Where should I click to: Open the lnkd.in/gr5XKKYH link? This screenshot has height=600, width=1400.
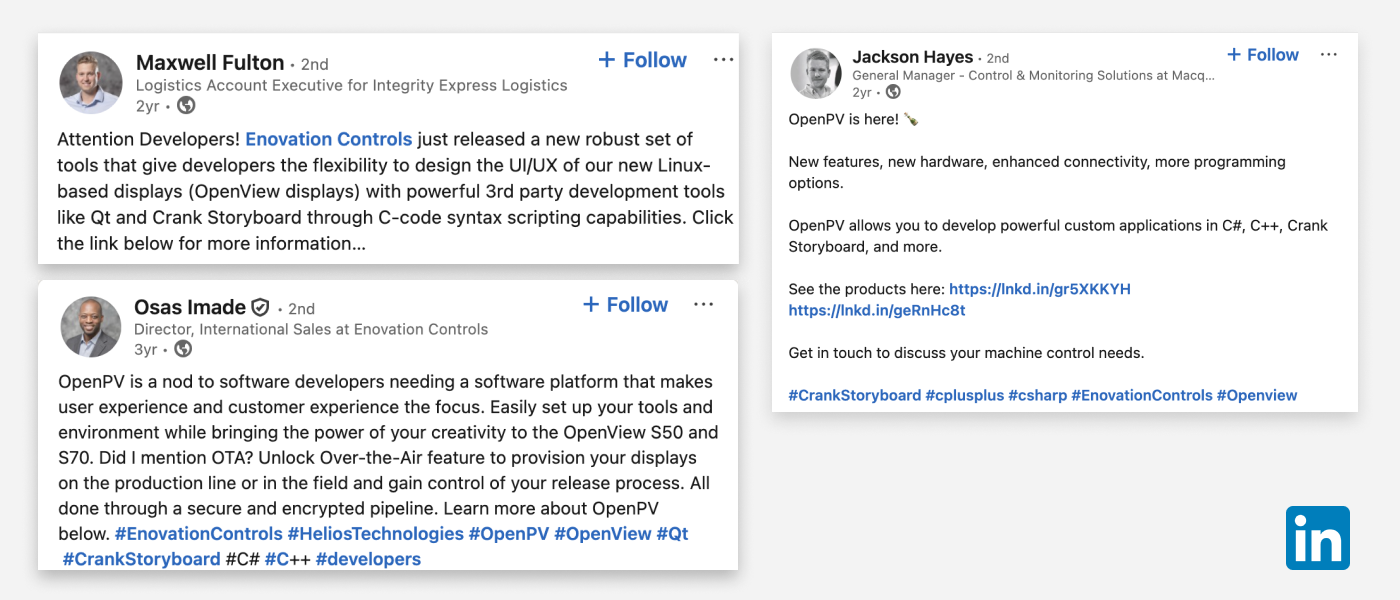pos(1040,289)
